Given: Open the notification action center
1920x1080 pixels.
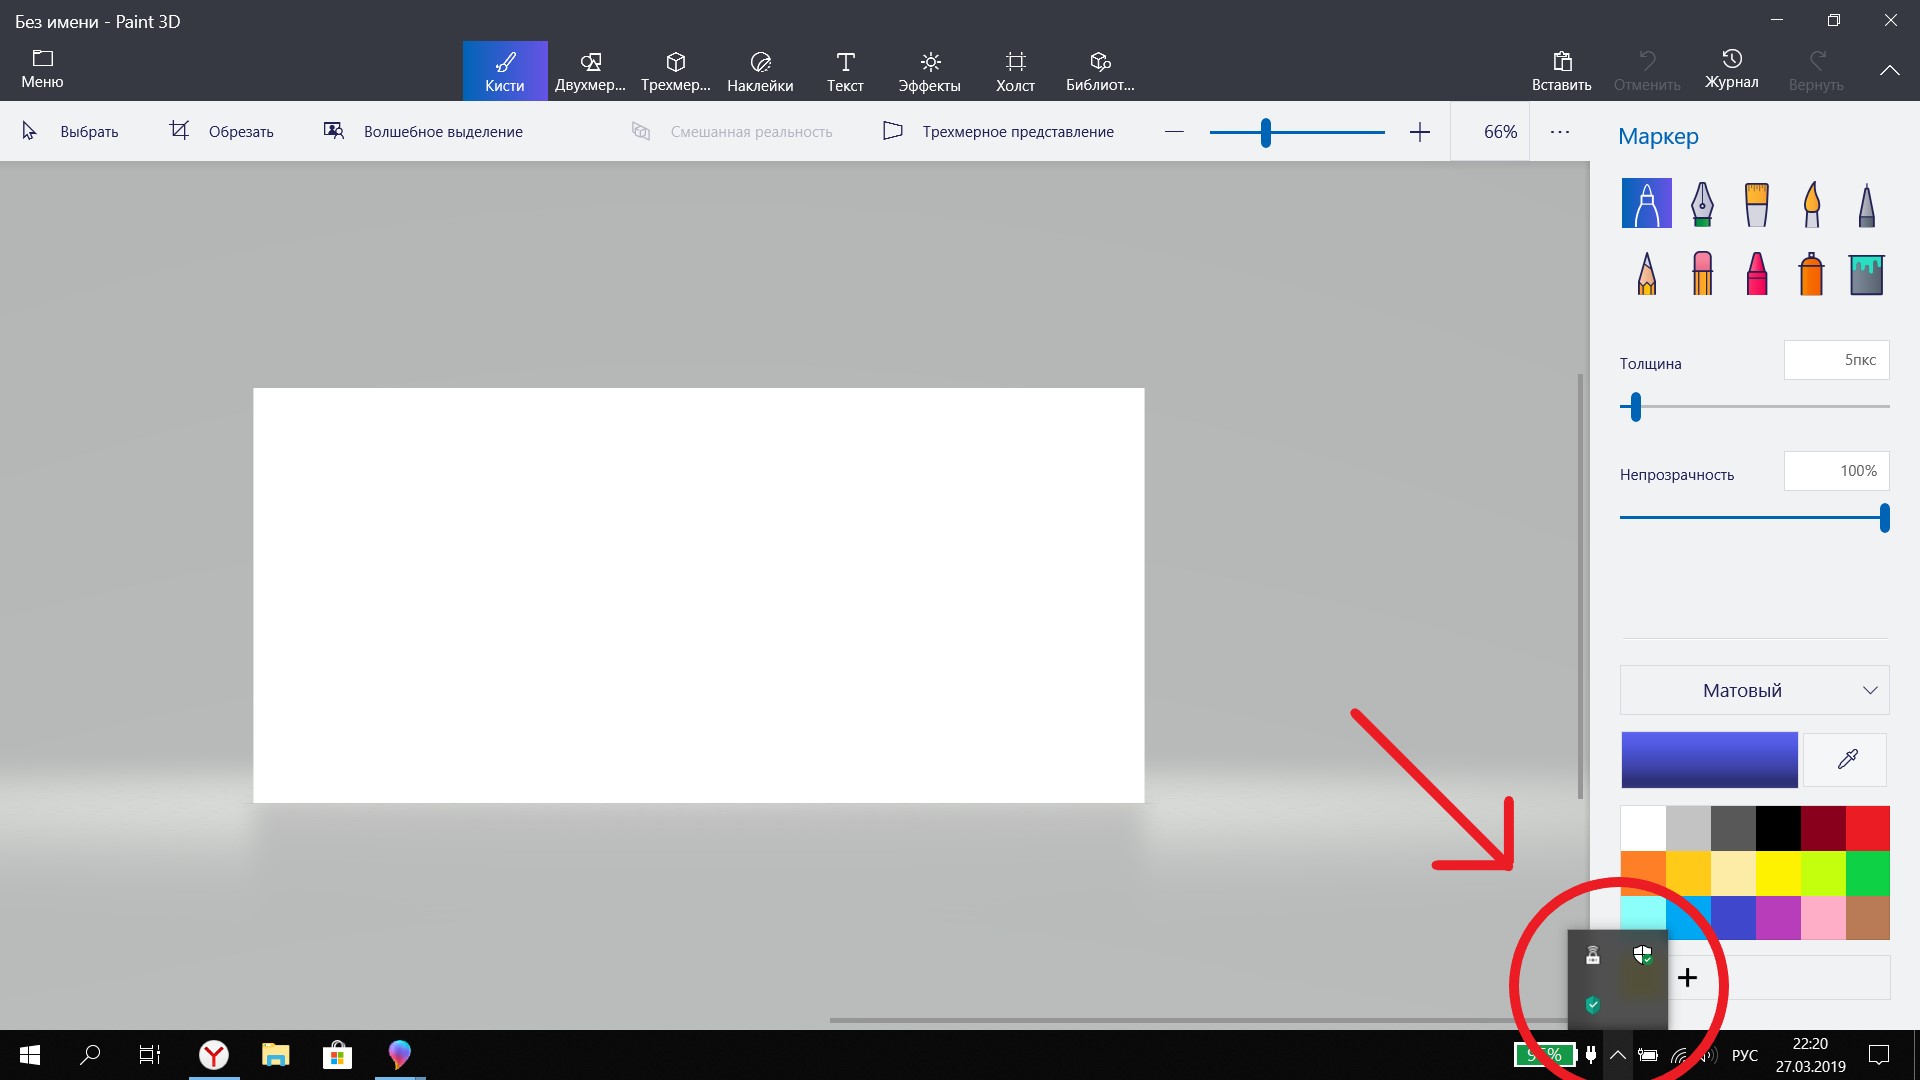Looking at the screenshot, I should [x=1879, y=1055].
